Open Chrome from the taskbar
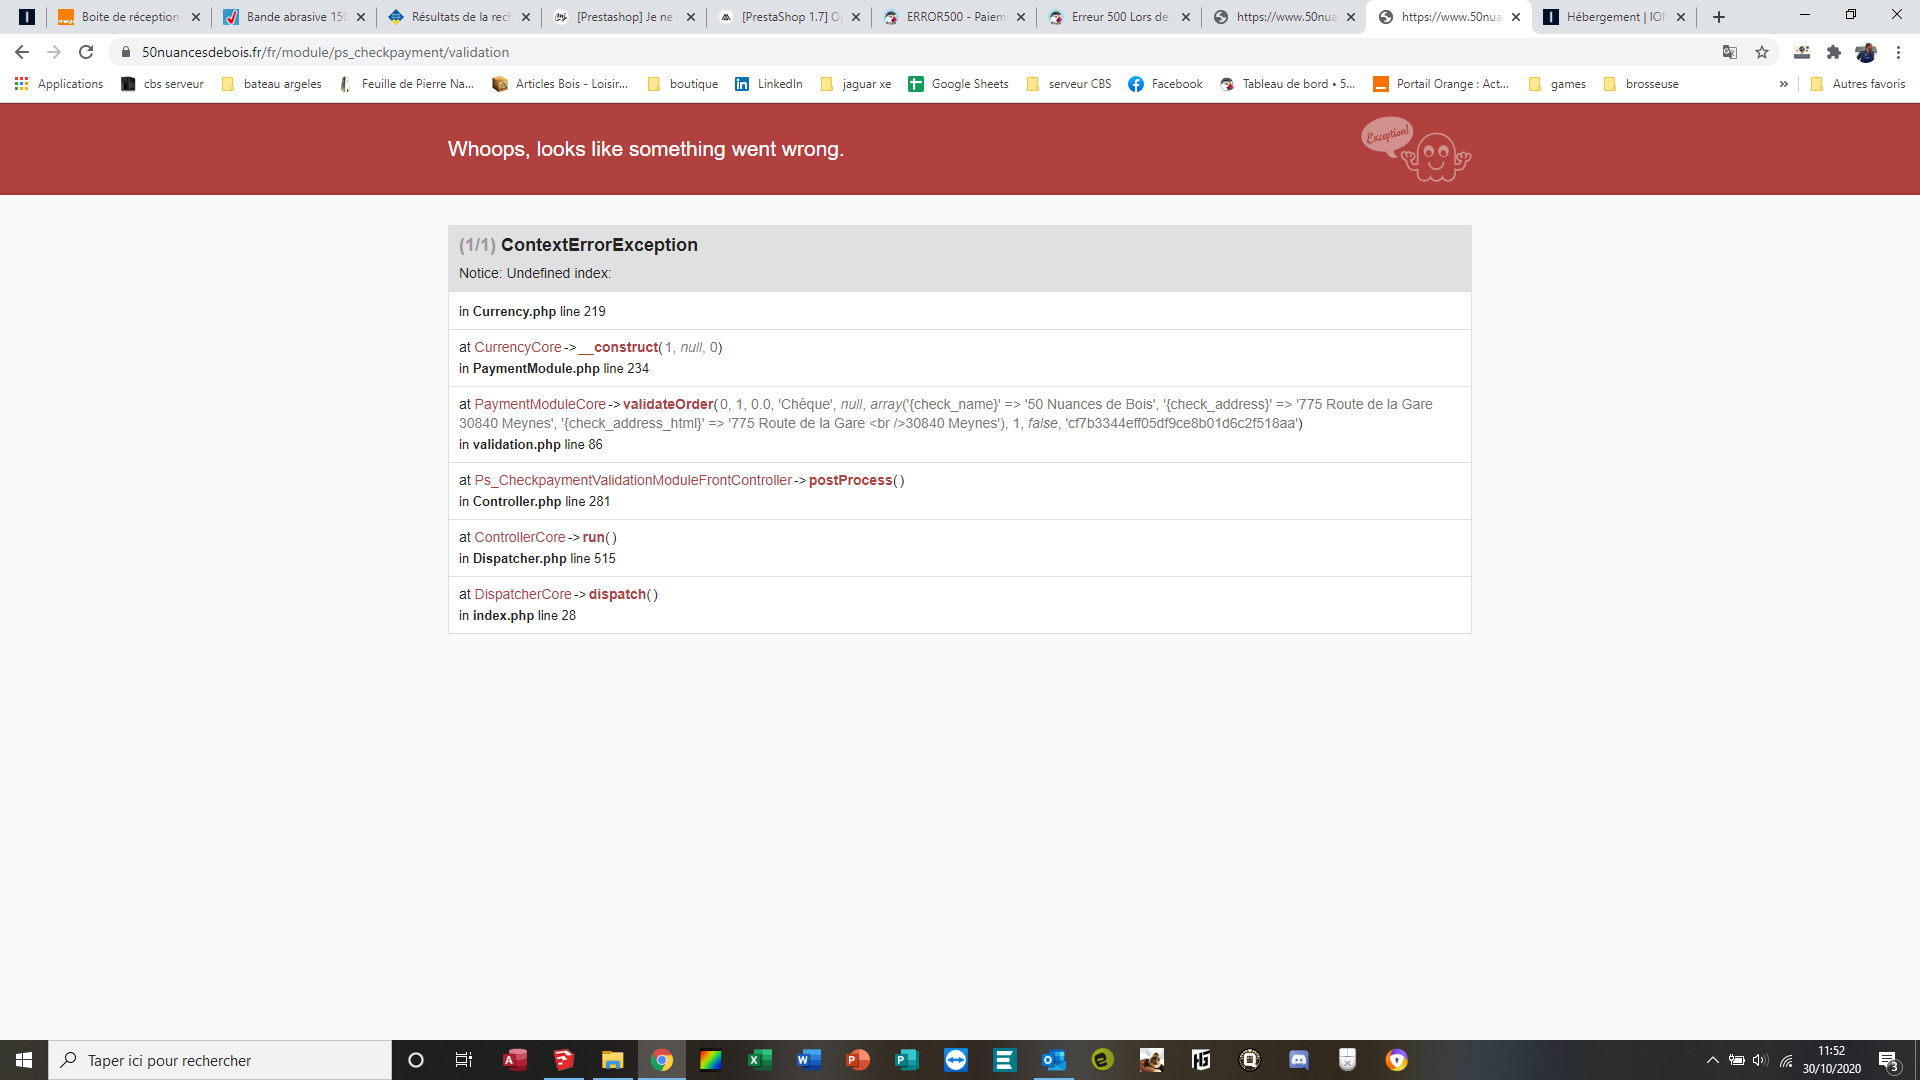1920x1080 pixels. click(x=662, y=1060)
